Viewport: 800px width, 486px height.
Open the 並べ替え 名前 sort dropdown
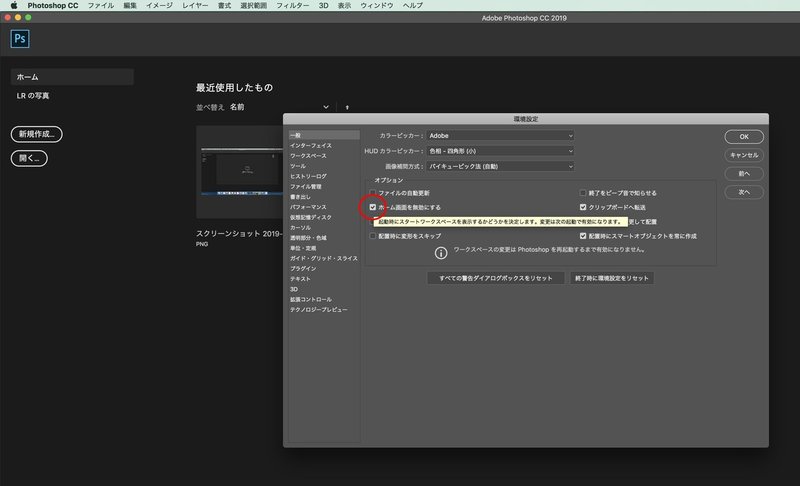point(279,107)
